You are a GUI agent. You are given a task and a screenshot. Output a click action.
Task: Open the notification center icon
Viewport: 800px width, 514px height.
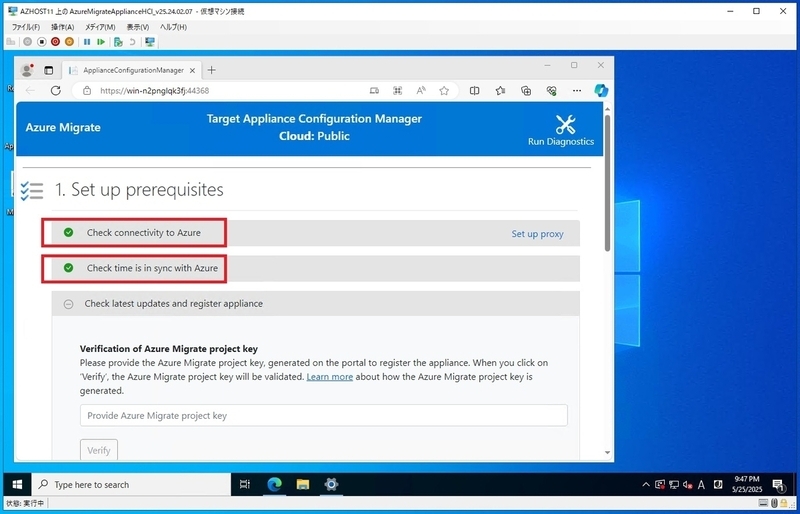(779, 484)
